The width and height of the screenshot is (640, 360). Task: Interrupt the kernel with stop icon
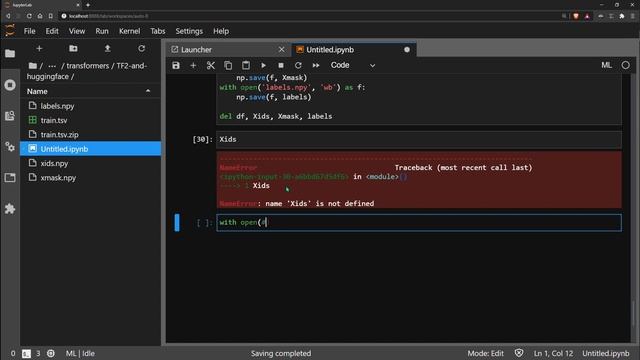(x=281, y=65)
